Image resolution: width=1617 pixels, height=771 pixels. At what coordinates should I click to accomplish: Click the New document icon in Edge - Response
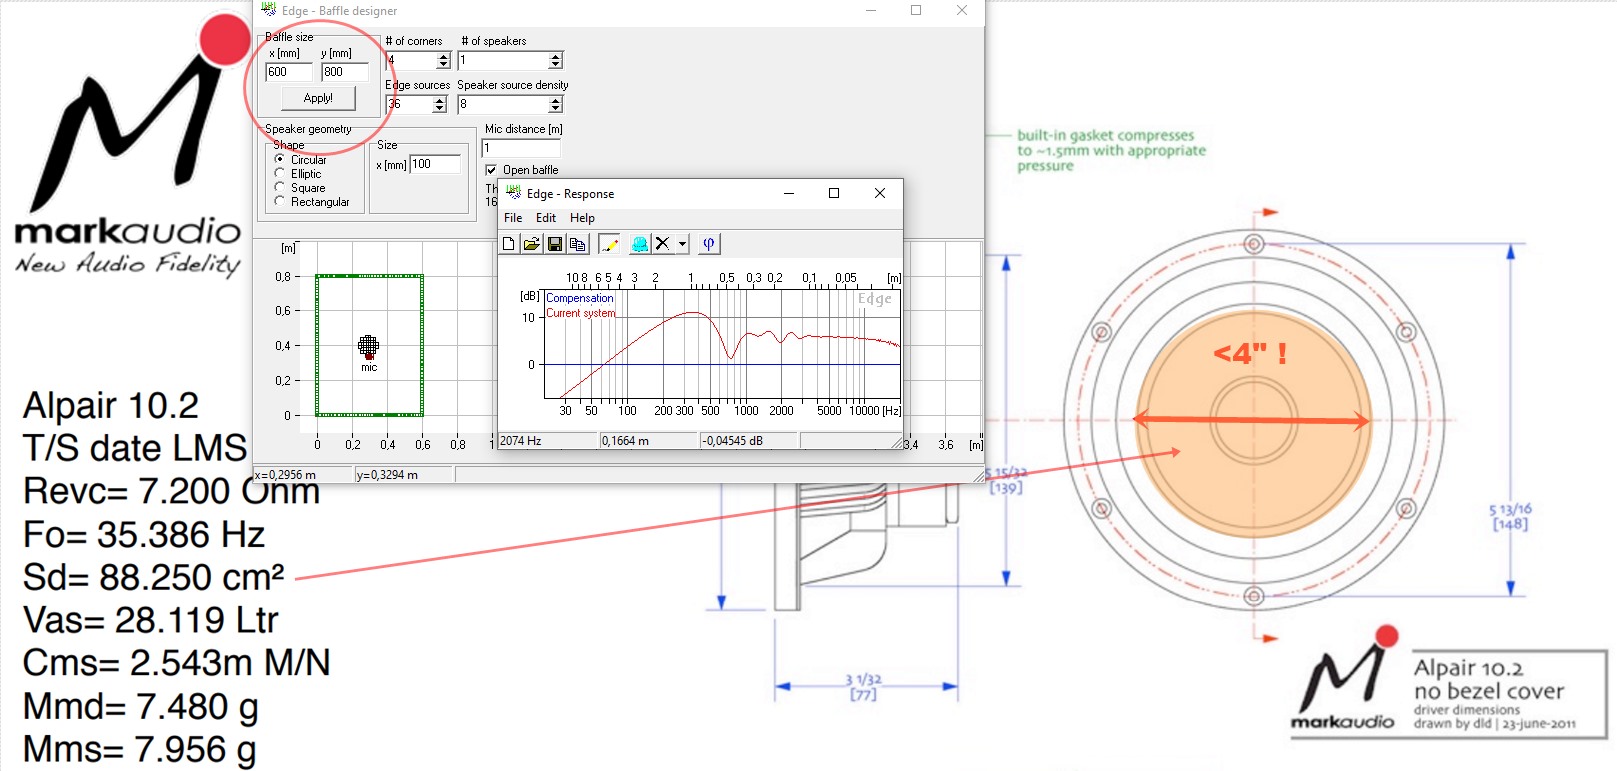click(x=509, y=244)
